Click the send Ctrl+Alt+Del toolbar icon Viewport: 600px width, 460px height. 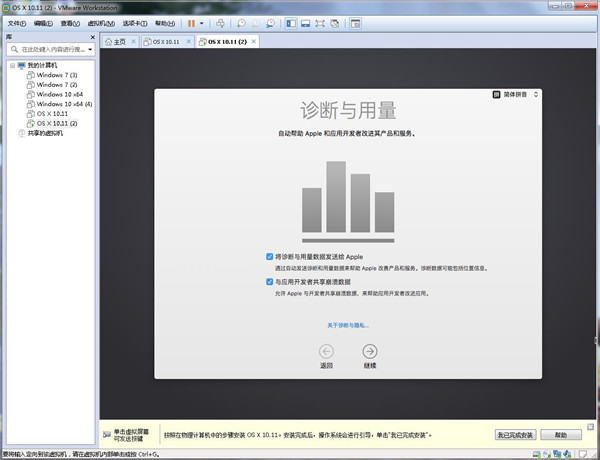220,24
